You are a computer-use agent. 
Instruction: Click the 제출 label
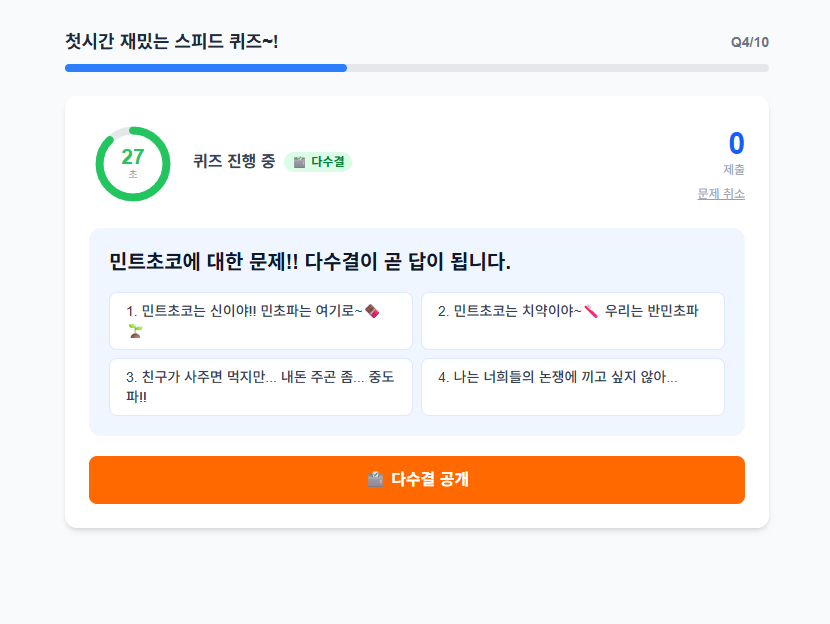tap(734, 169)
